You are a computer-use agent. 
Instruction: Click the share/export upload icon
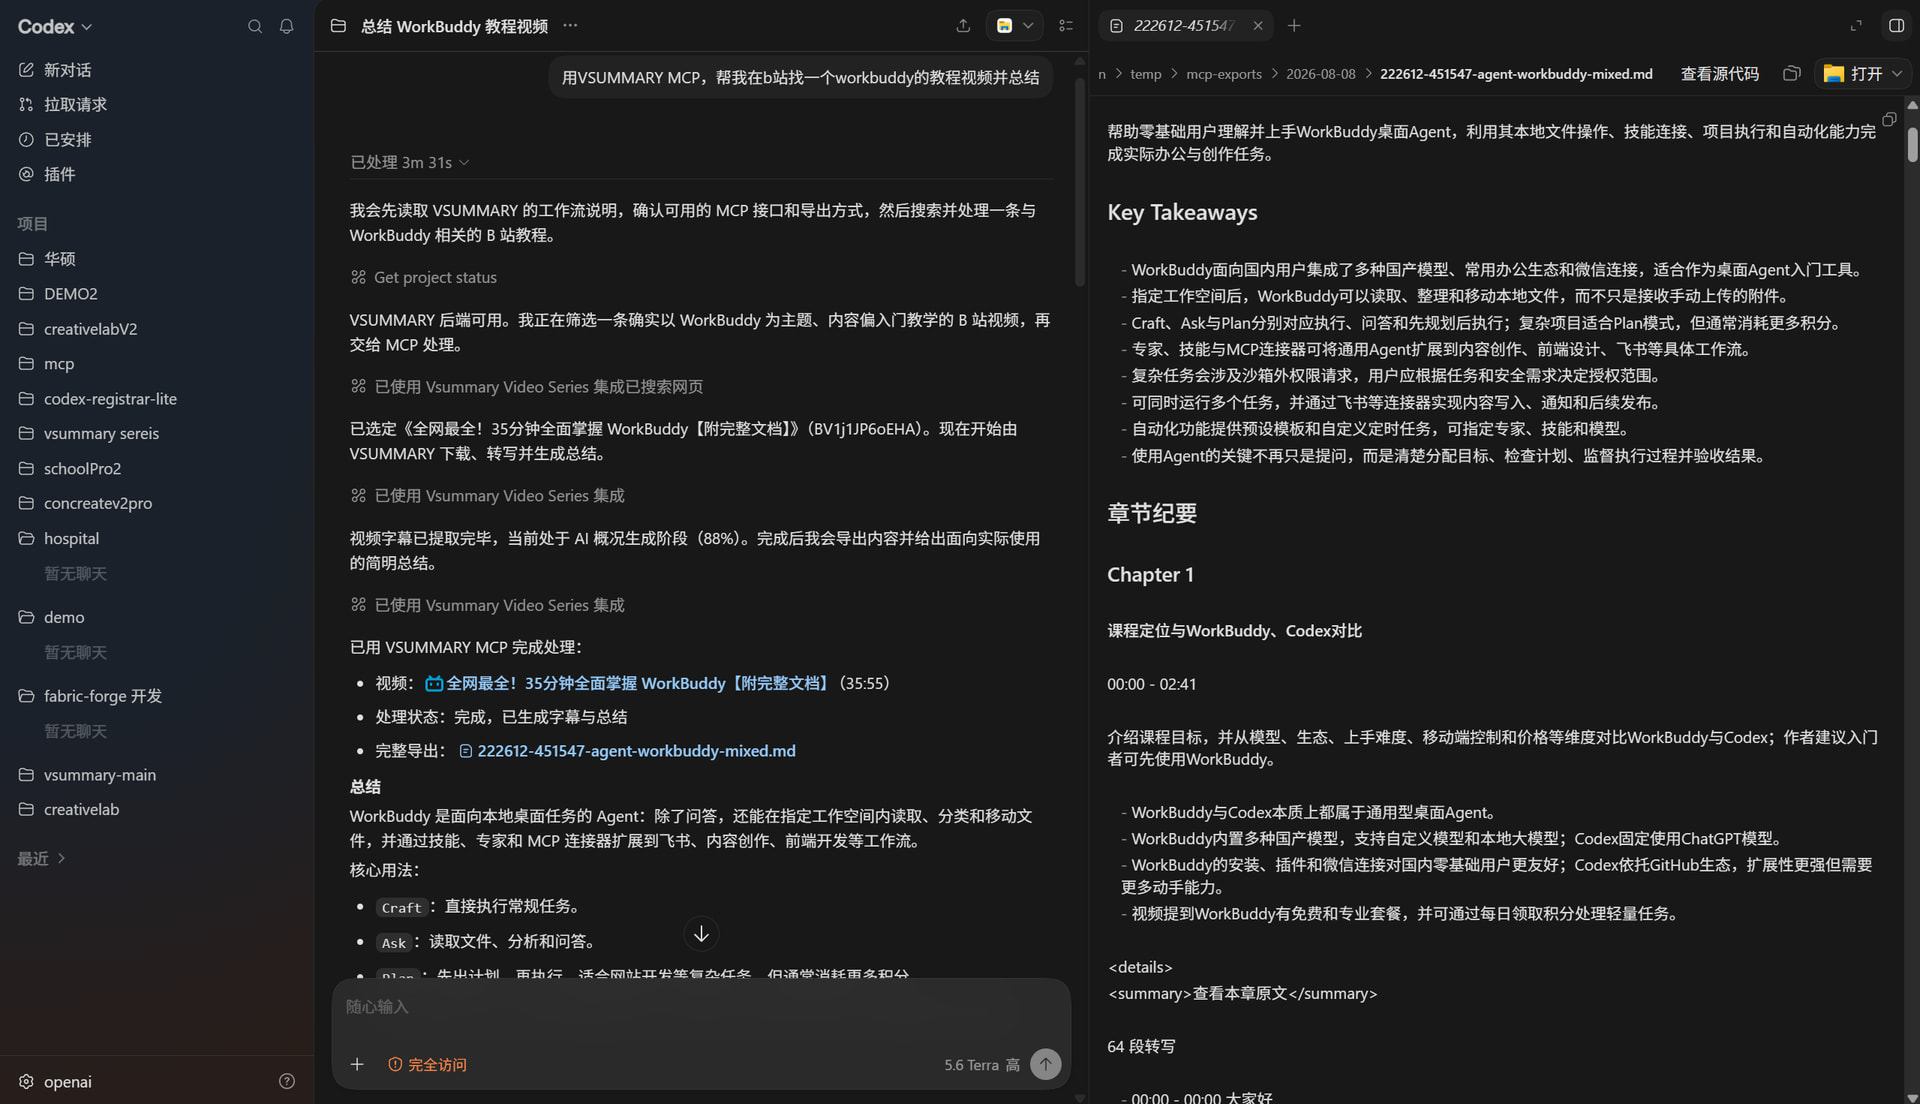963,26
